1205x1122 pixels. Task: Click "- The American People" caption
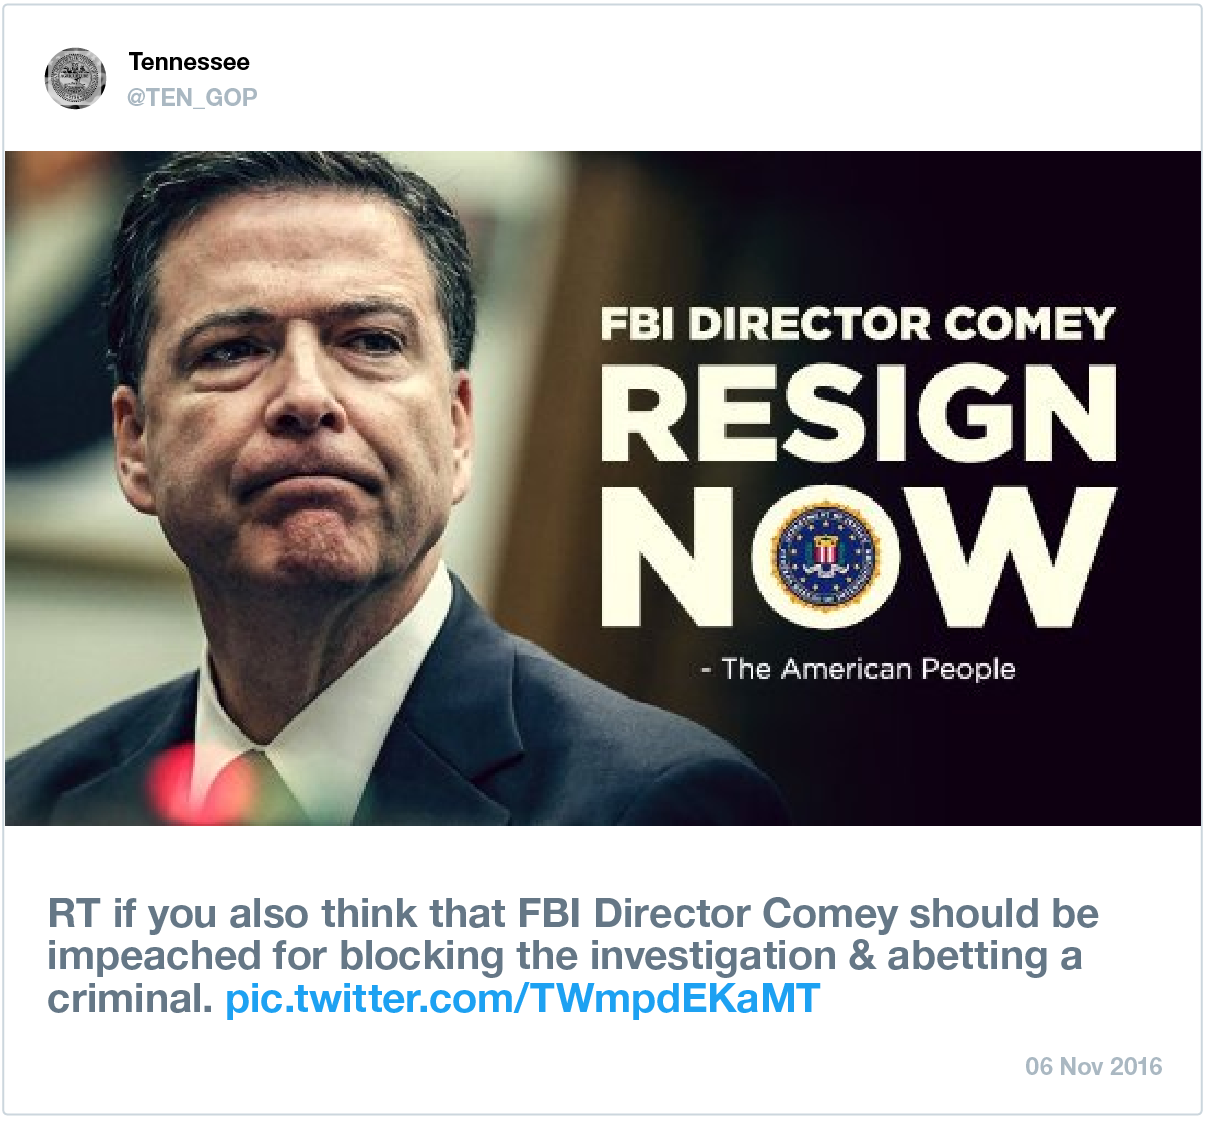coord(858,669)
